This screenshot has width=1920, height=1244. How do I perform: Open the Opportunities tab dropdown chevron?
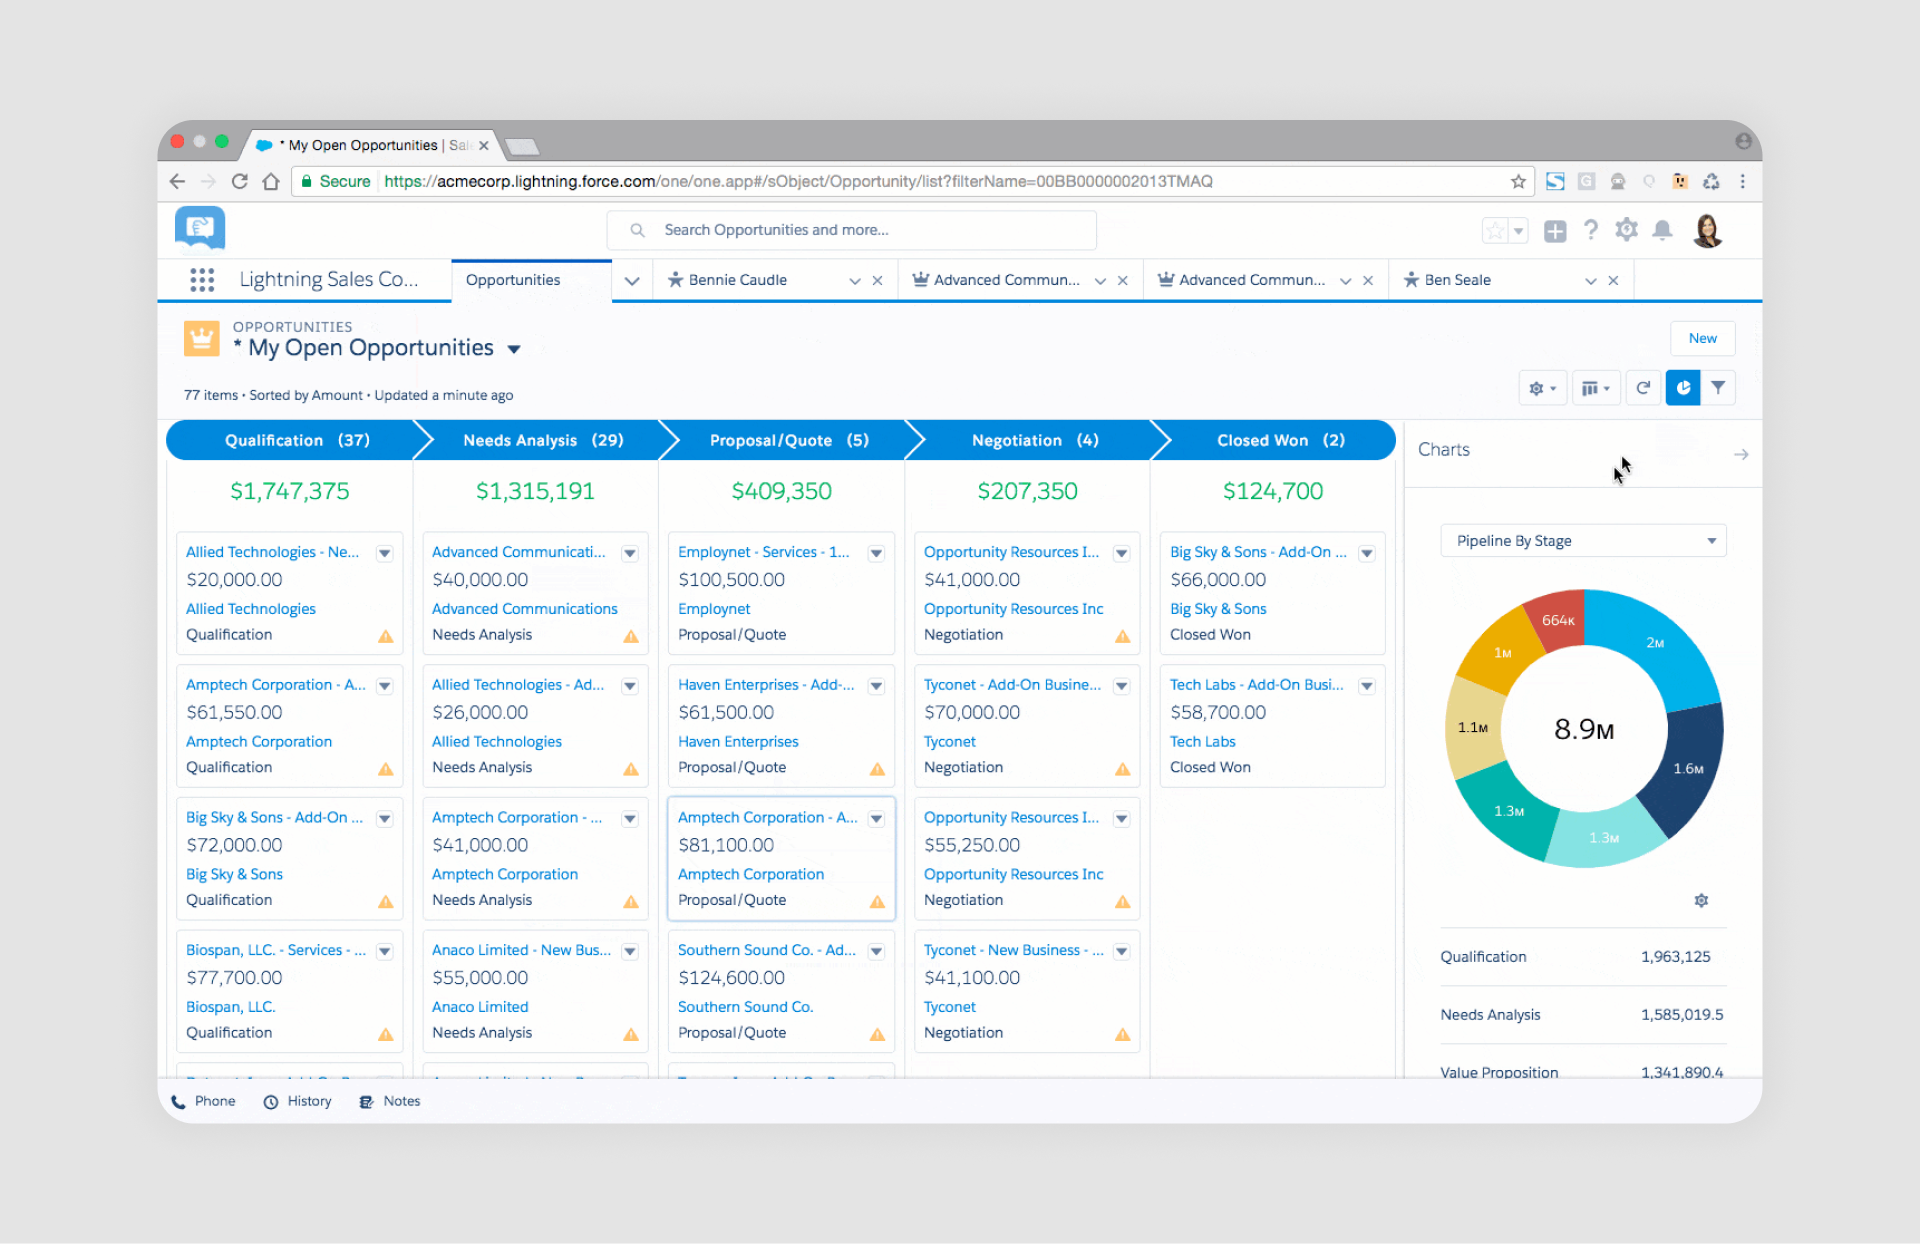[x=632, y=281]
